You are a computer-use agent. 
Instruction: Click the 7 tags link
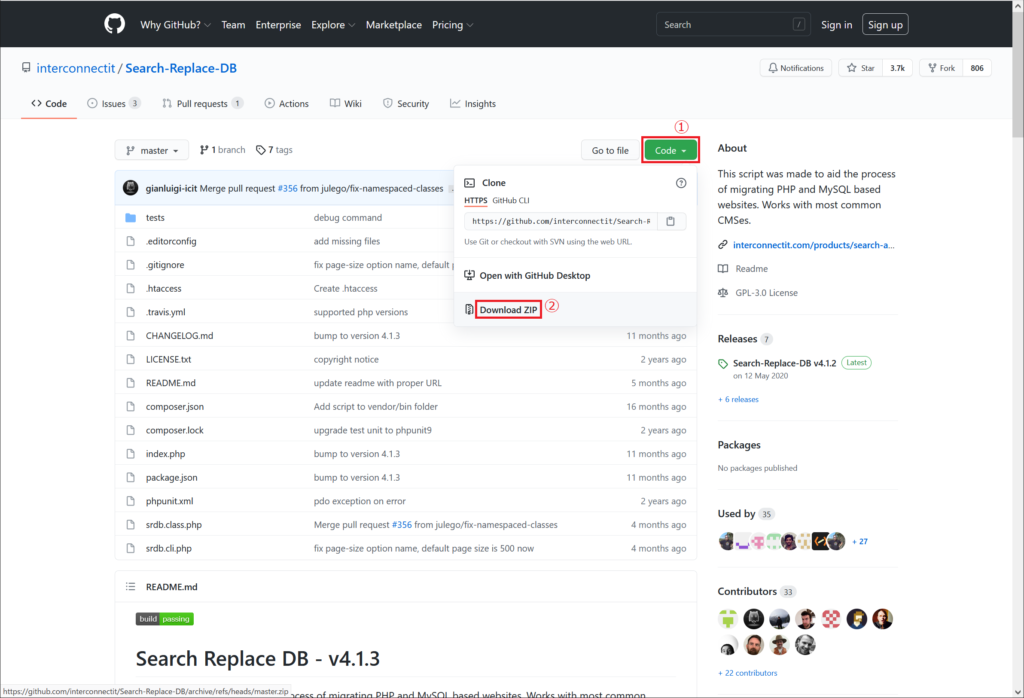point(274,150)
